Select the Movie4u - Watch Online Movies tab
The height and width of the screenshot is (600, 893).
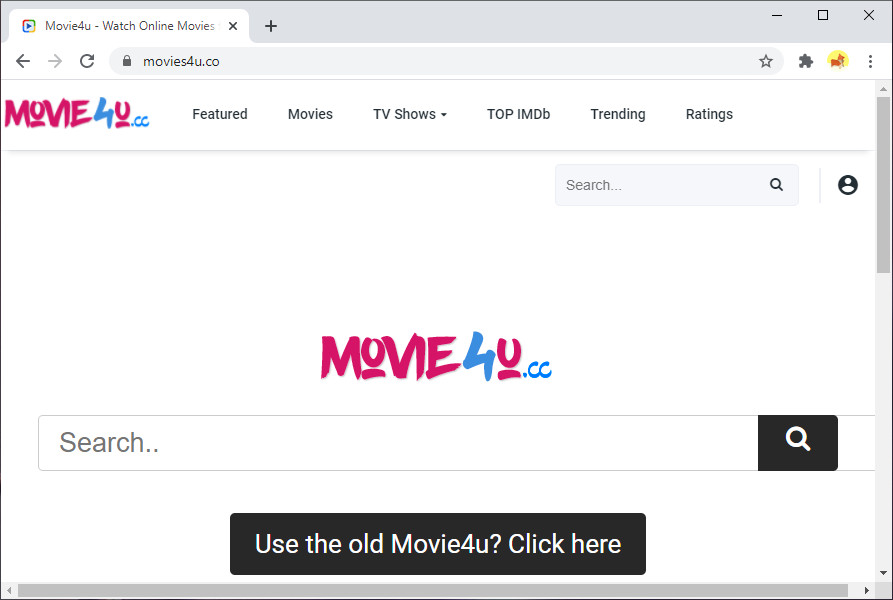coord(129,26)
